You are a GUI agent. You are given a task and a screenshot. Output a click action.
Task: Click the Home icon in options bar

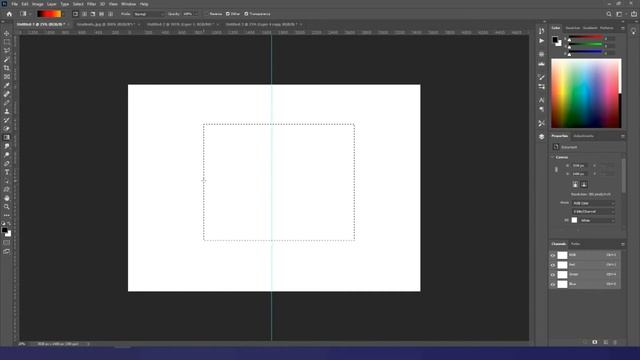[9, 14]
